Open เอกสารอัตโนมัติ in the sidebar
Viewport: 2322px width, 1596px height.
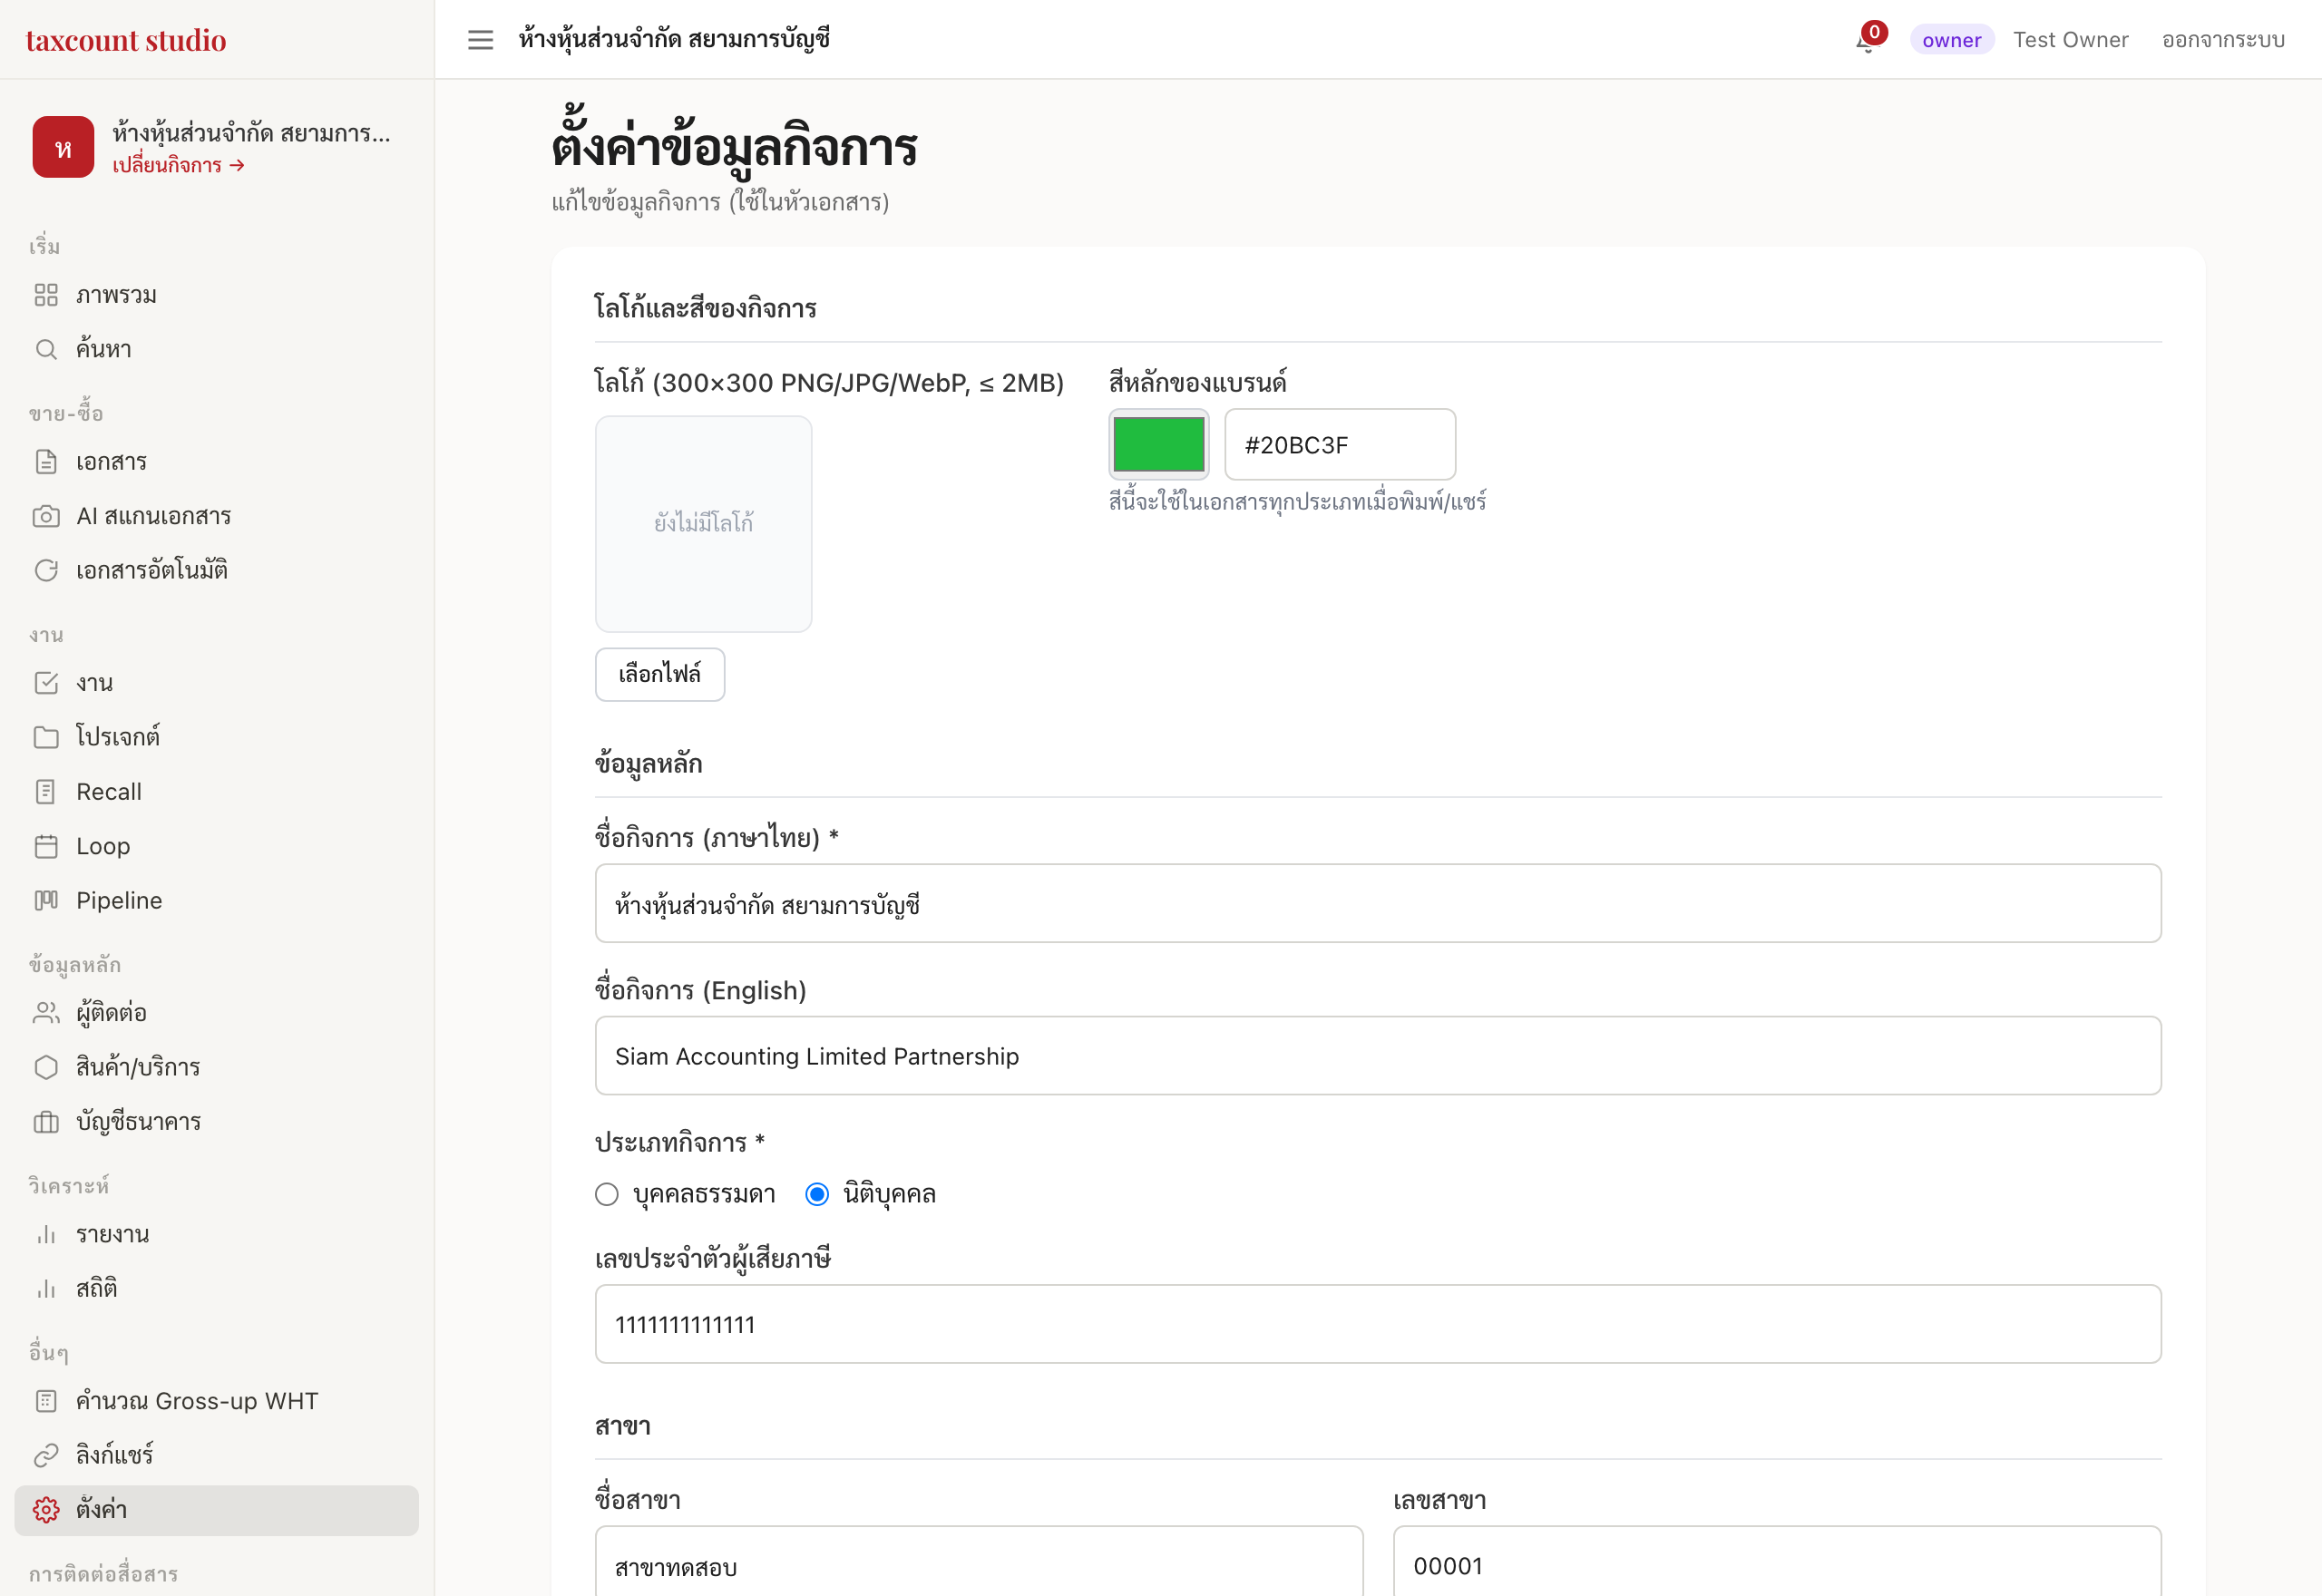coord(216,570)
